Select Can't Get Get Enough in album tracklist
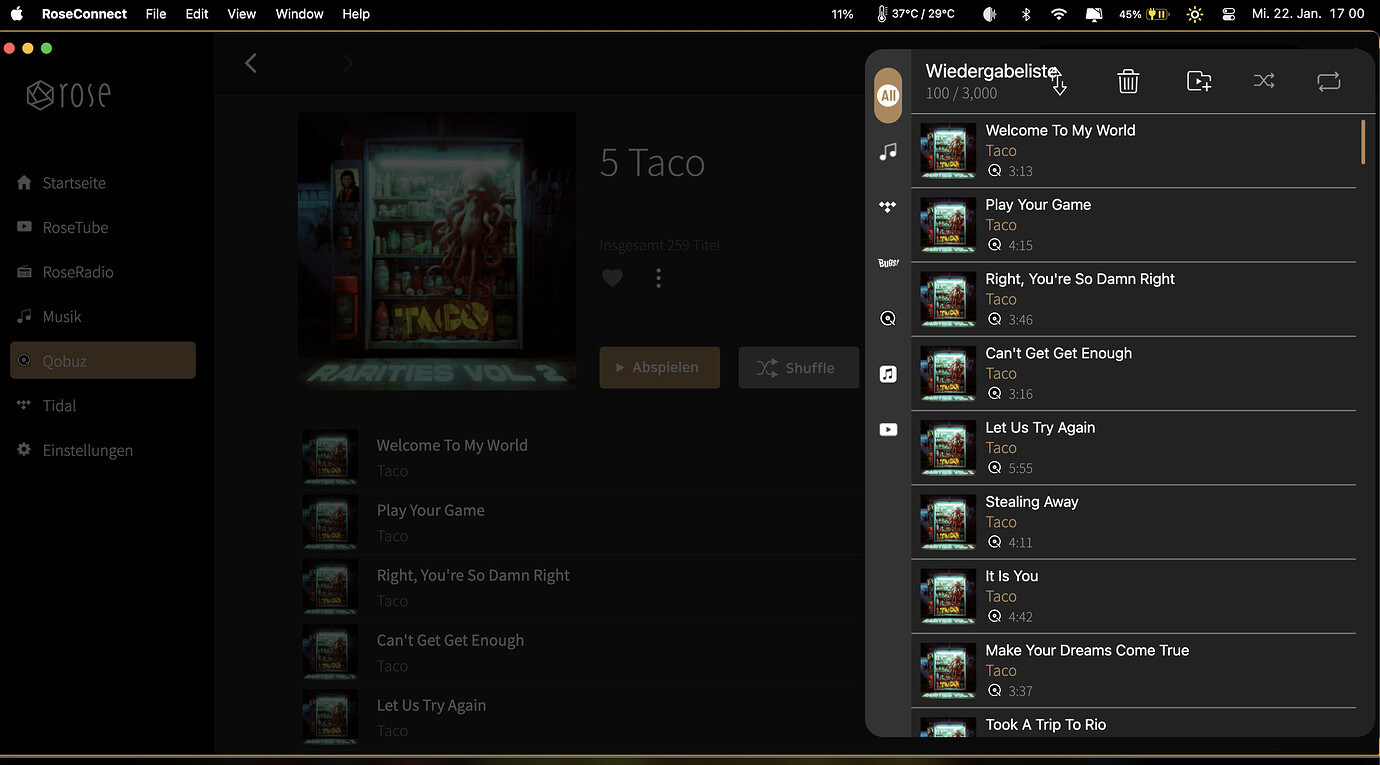The image size is (1380, 765). pyautogui.click(x=580, y=652)
